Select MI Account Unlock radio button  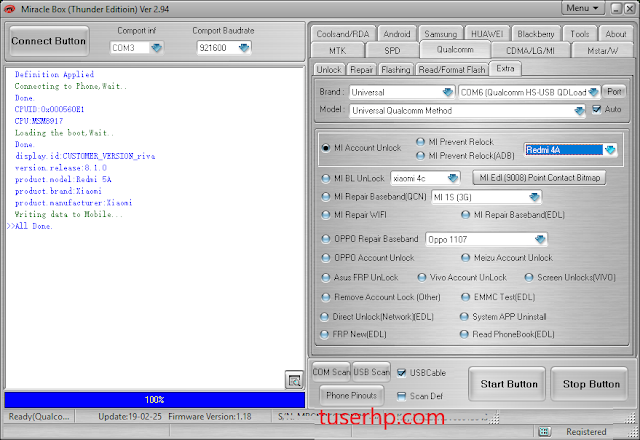(x=325, y=148)
